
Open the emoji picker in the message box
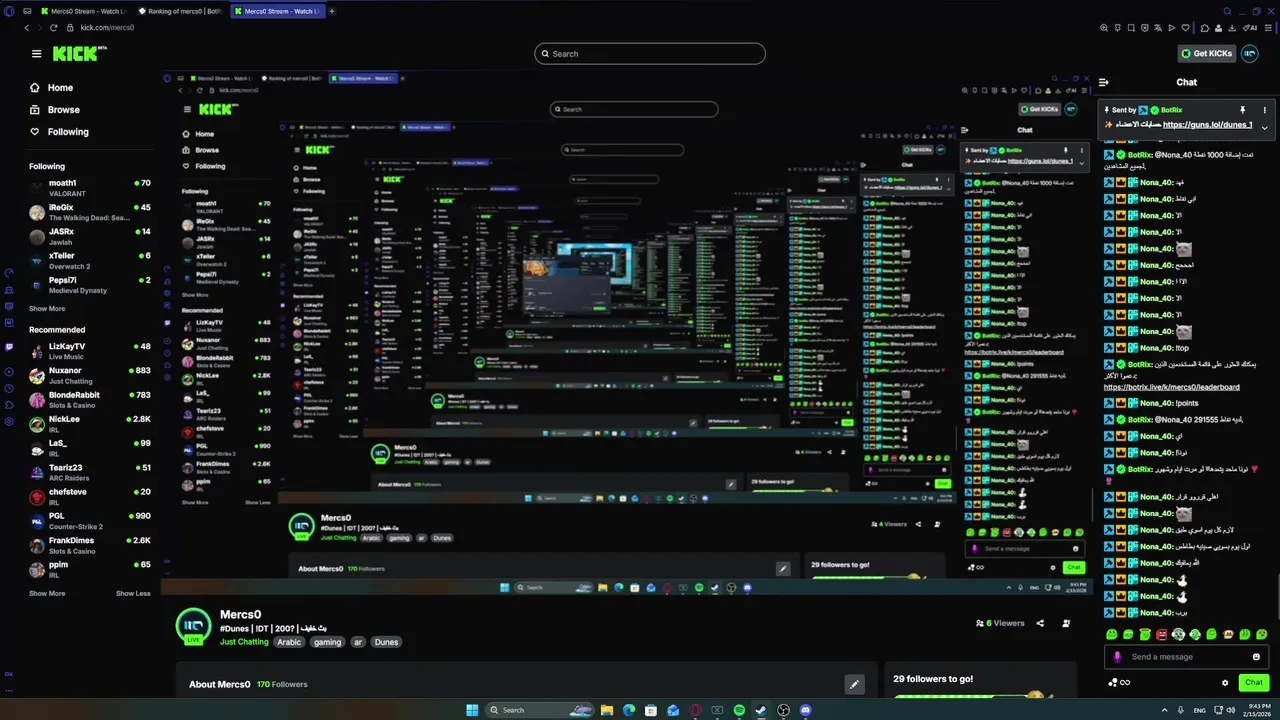pos(1256,657)
